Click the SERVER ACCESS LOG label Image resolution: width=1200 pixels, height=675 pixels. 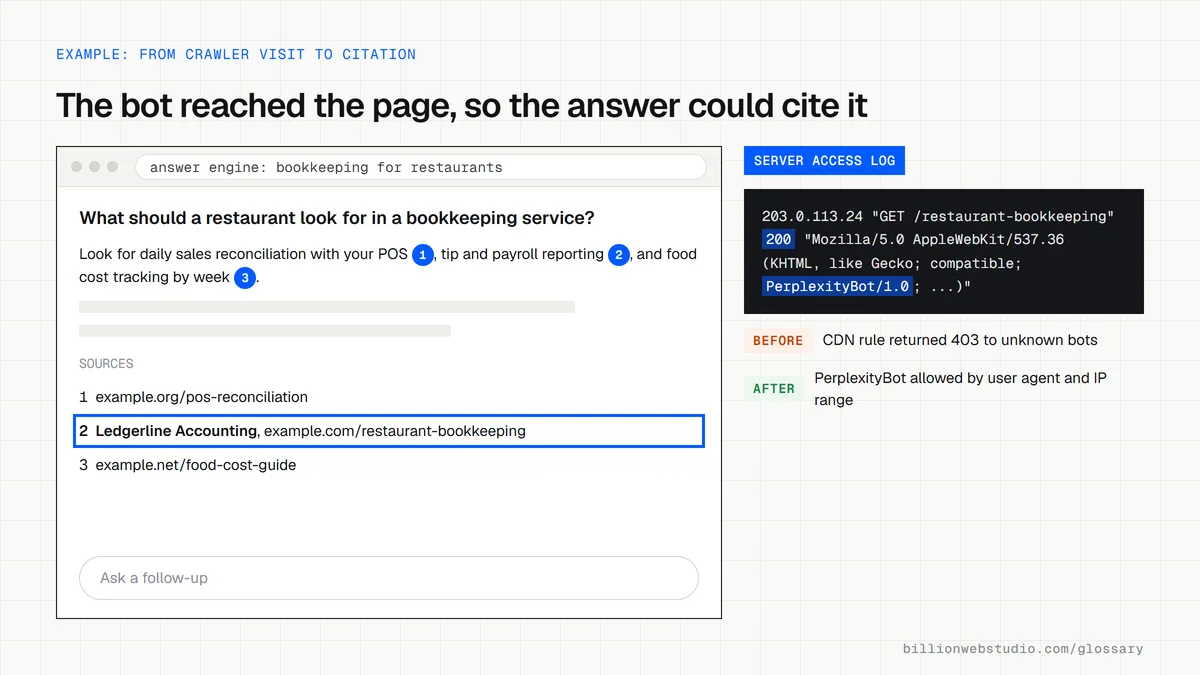tap(824, 160)
